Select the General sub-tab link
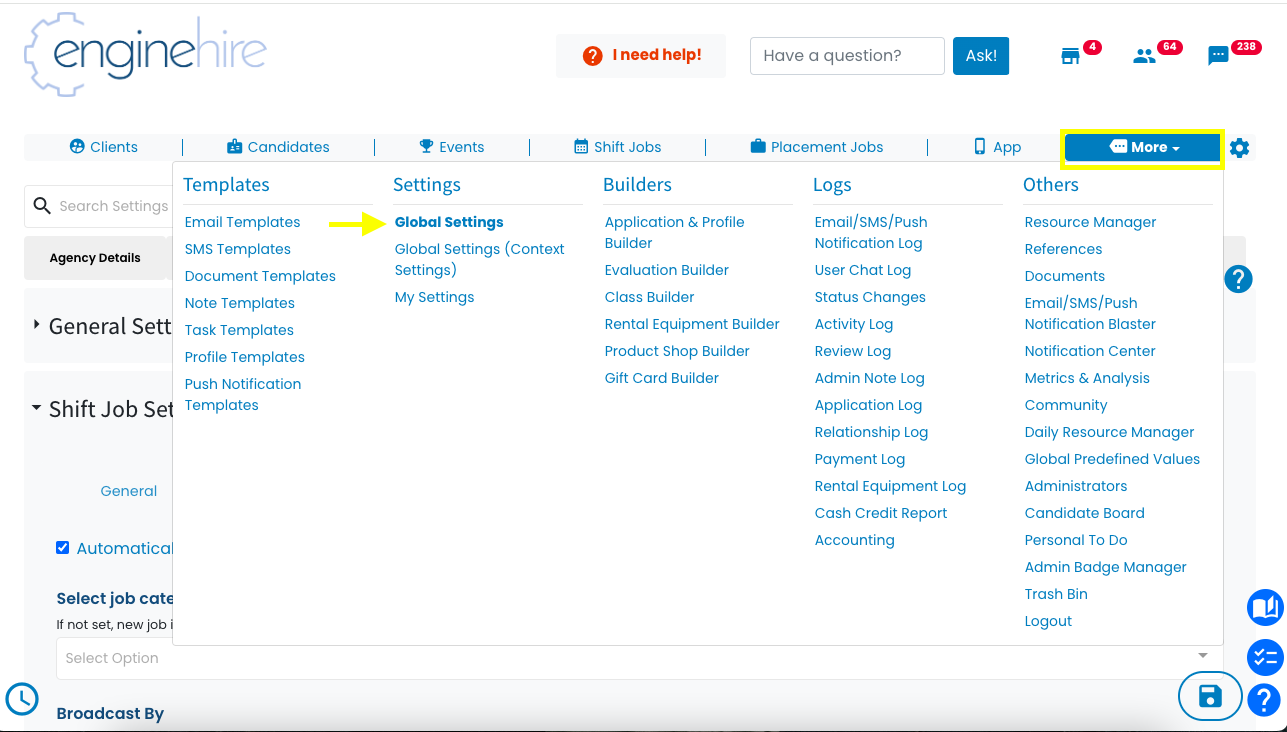1287x732 pixels. pyautogui.click(x=129, y=491)
